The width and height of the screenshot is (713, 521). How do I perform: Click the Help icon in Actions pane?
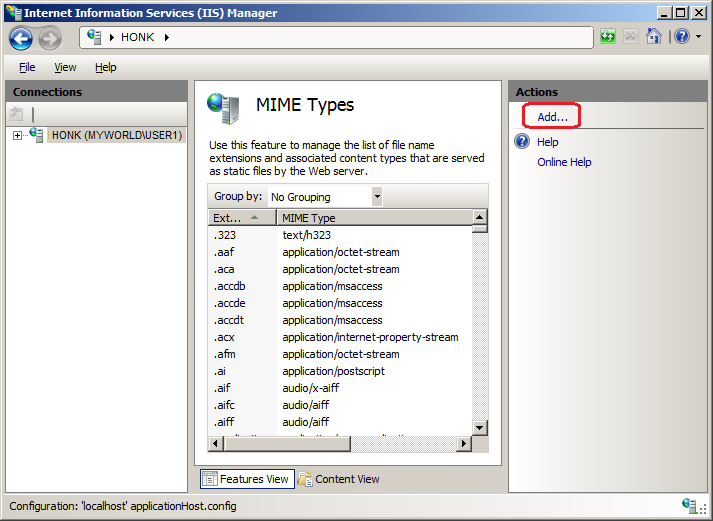[521, 142]
